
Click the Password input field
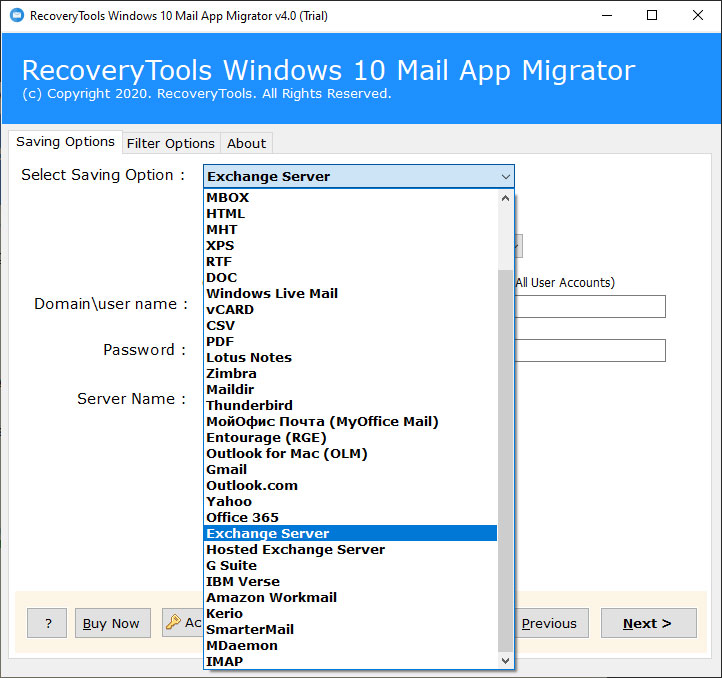[590, 351]
